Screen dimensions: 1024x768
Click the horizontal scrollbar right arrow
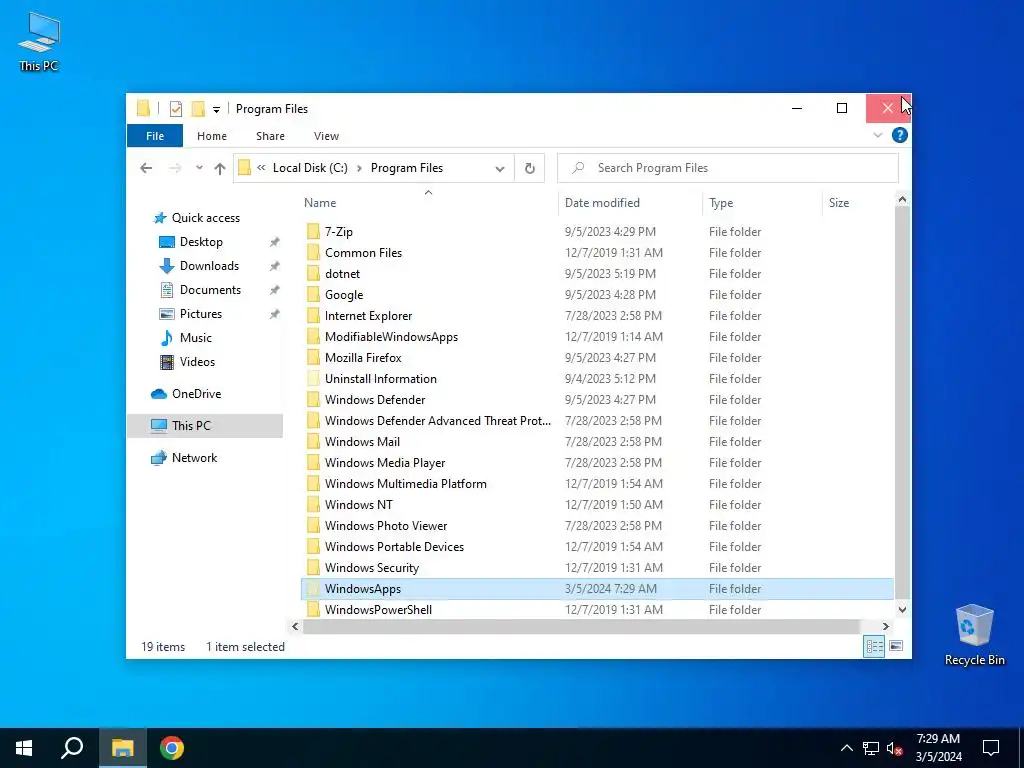tap(886, 626)
